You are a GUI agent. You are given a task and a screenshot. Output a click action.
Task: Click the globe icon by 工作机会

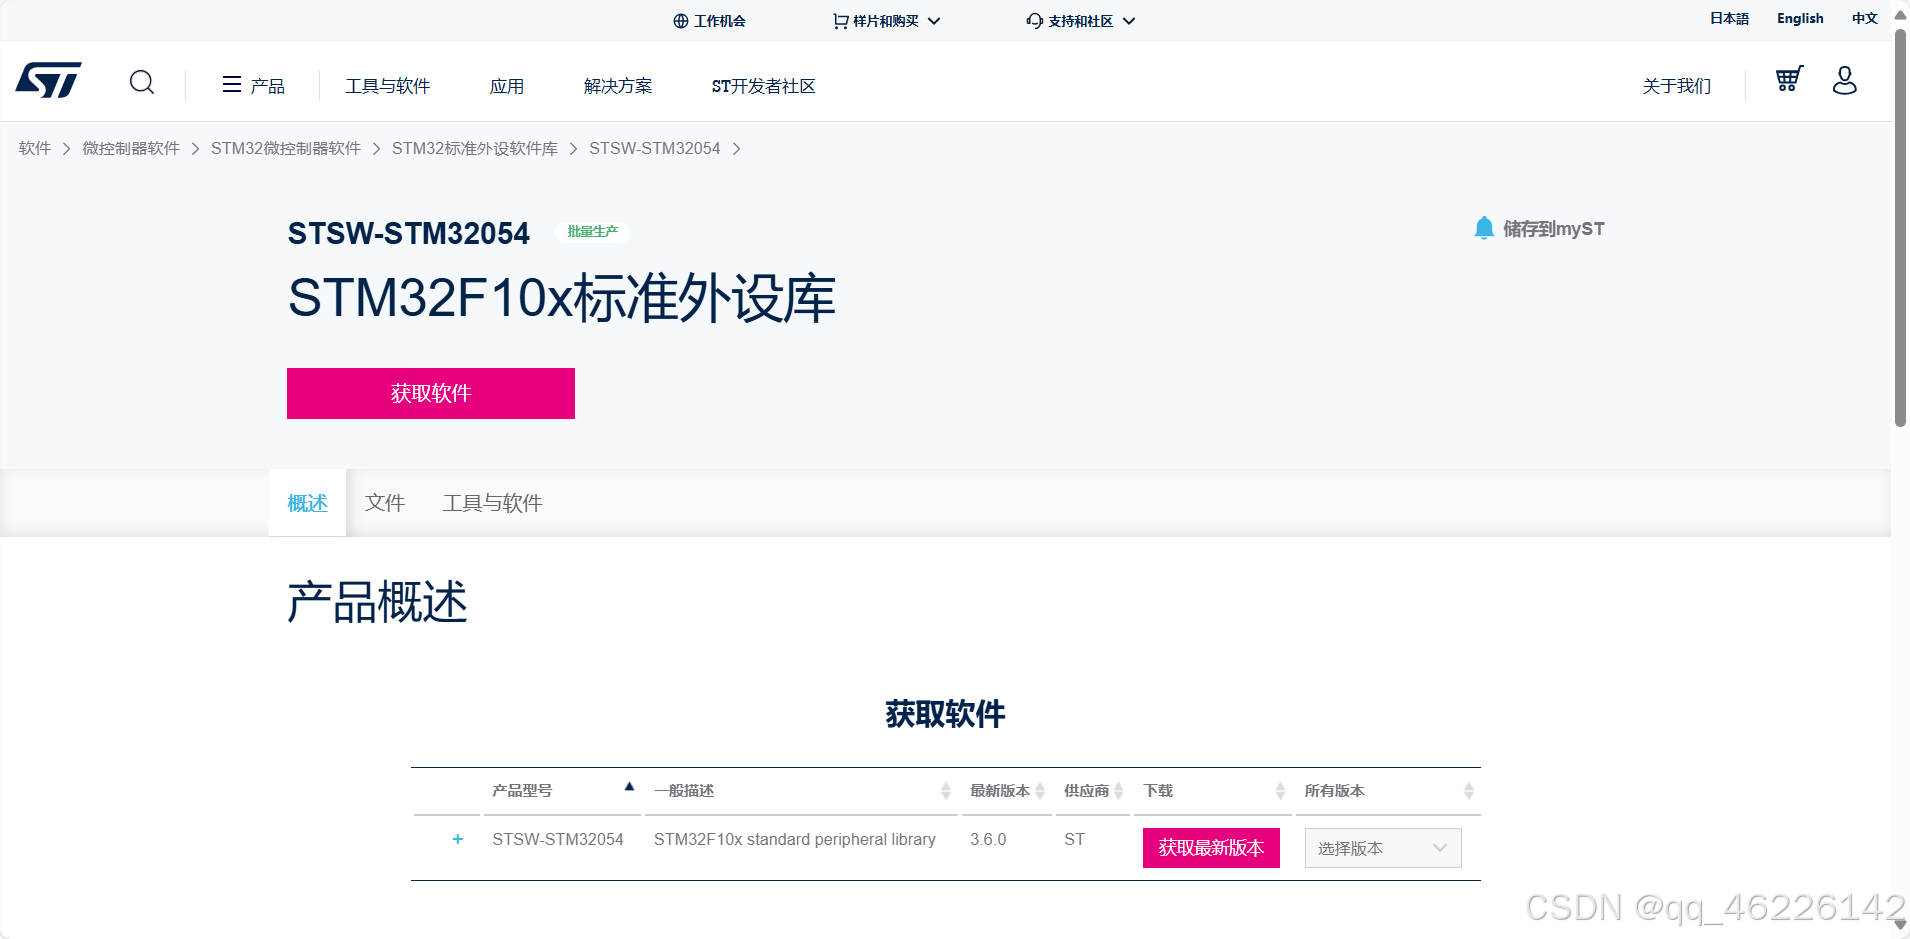(x=681, y=21)
